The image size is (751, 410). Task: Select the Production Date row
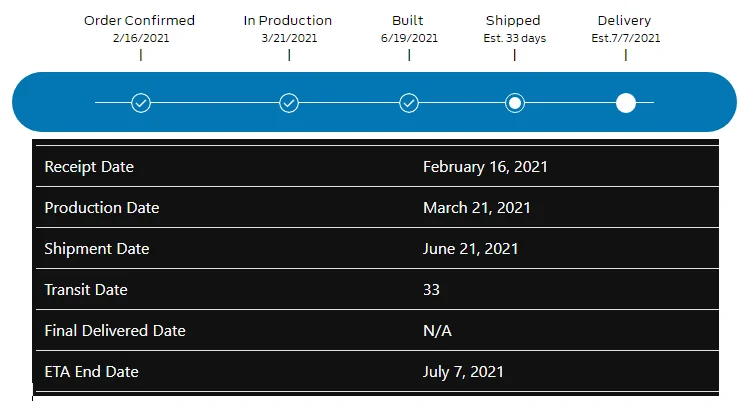click(376, 208)
